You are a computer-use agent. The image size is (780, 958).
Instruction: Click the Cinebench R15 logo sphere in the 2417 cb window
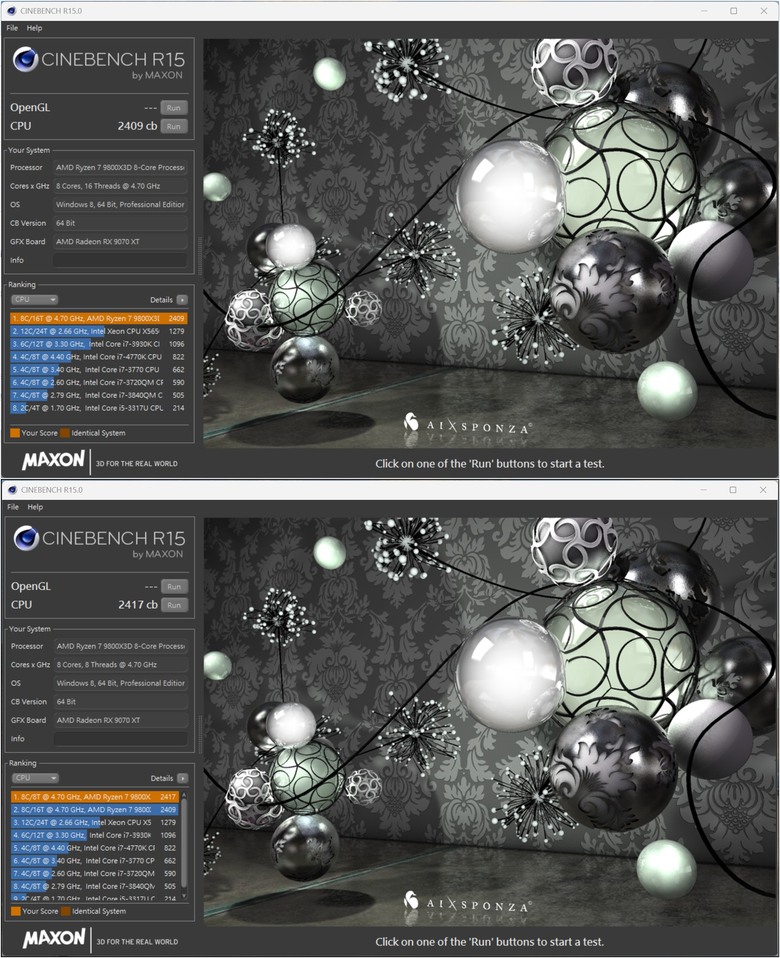[x=26, y=538]
